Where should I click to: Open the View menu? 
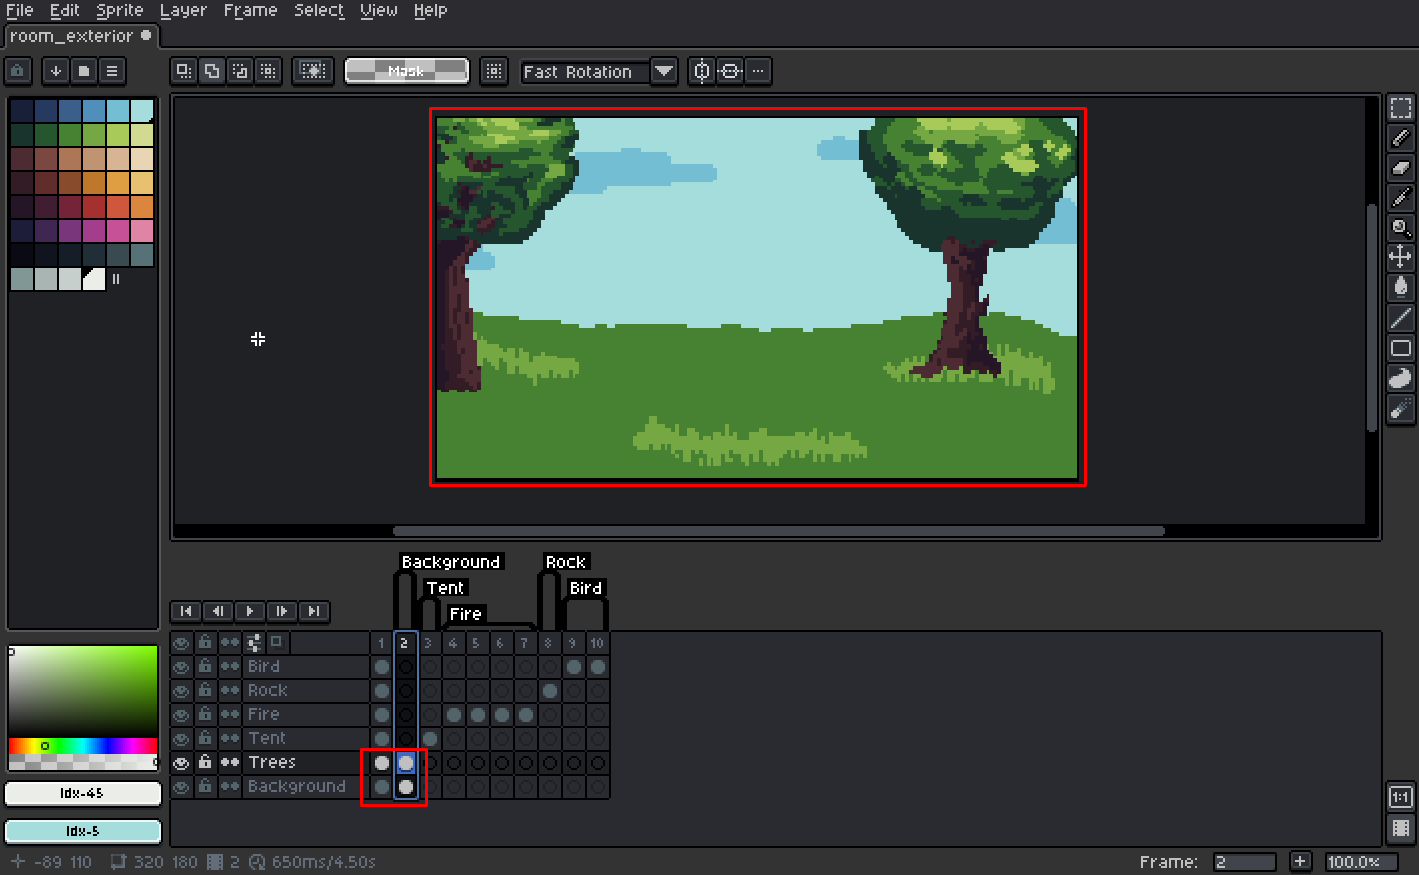(x=379, y=11)
